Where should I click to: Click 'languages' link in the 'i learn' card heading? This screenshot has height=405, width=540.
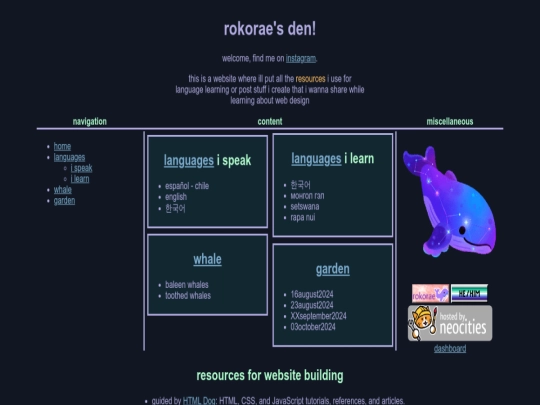tap(316, 159)
